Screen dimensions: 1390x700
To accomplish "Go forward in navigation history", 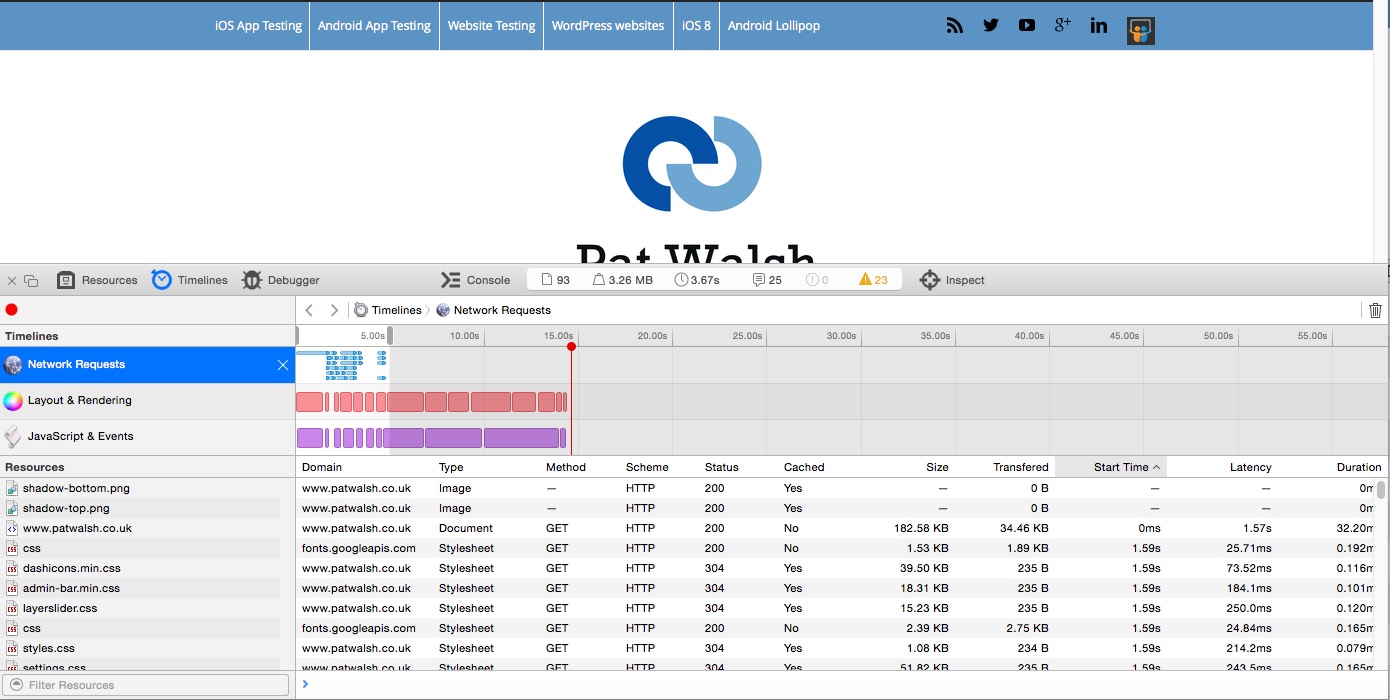I will point(334,310).
